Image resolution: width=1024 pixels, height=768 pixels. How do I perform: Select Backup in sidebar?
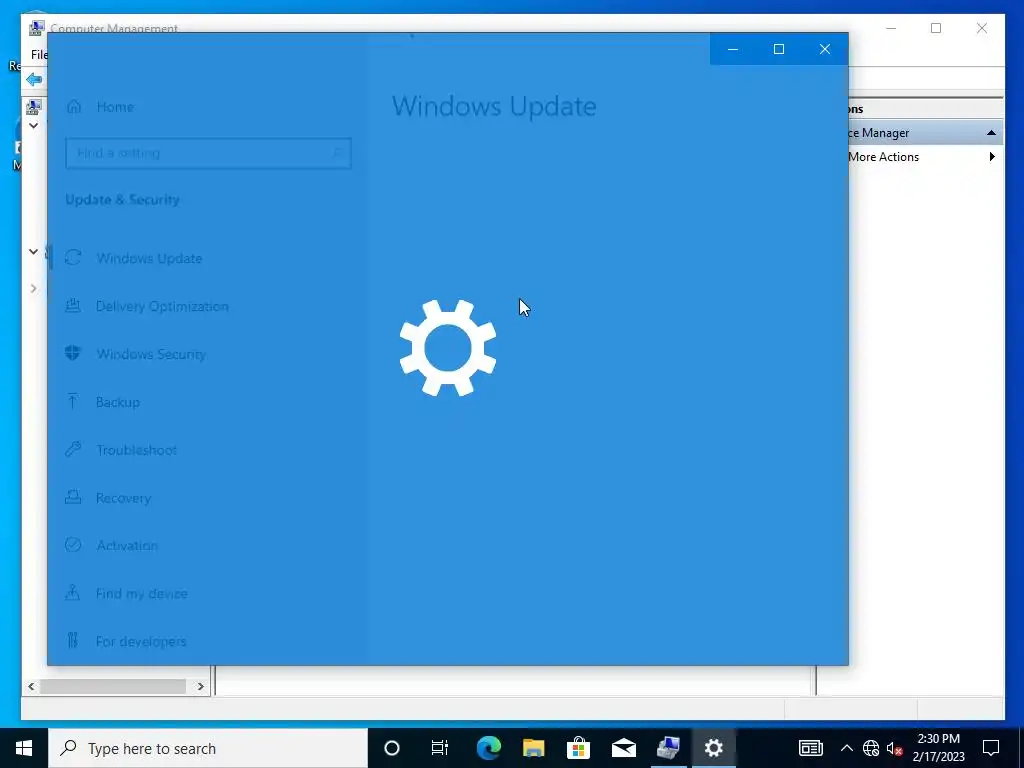(x=118, y=402)
